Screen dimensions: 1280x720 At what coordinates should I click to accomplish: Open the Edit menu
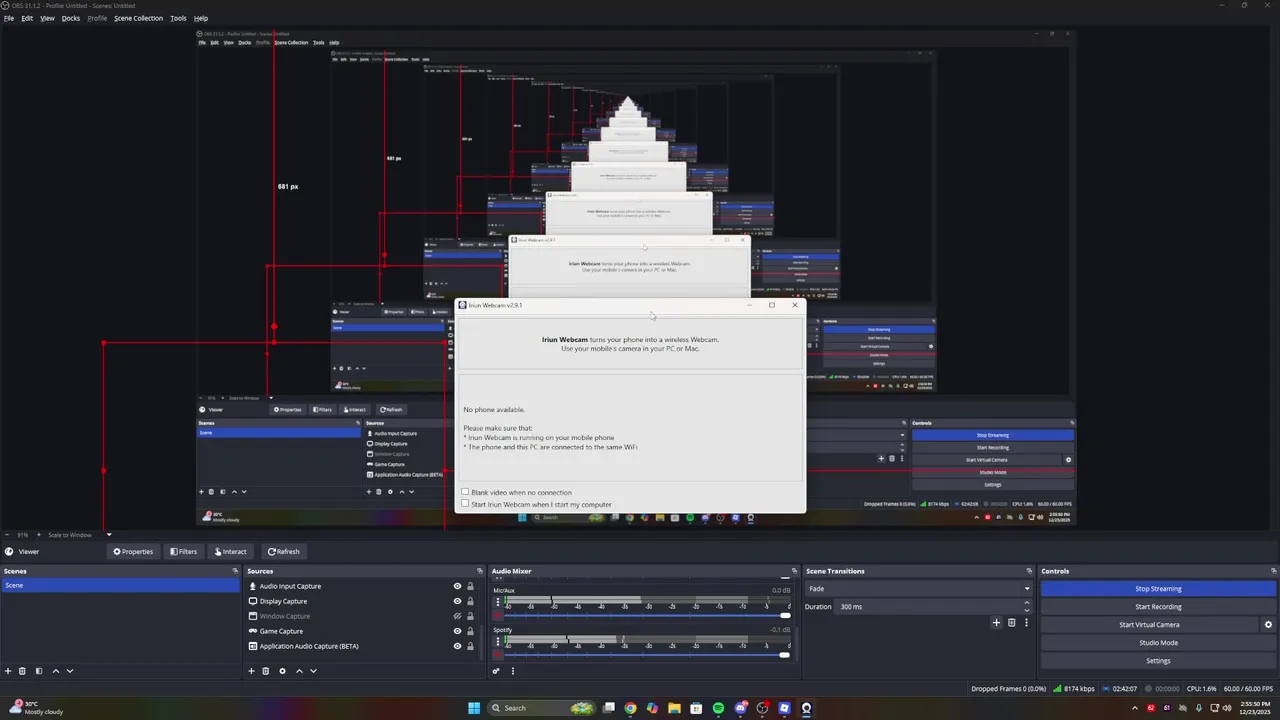[27, 18]
